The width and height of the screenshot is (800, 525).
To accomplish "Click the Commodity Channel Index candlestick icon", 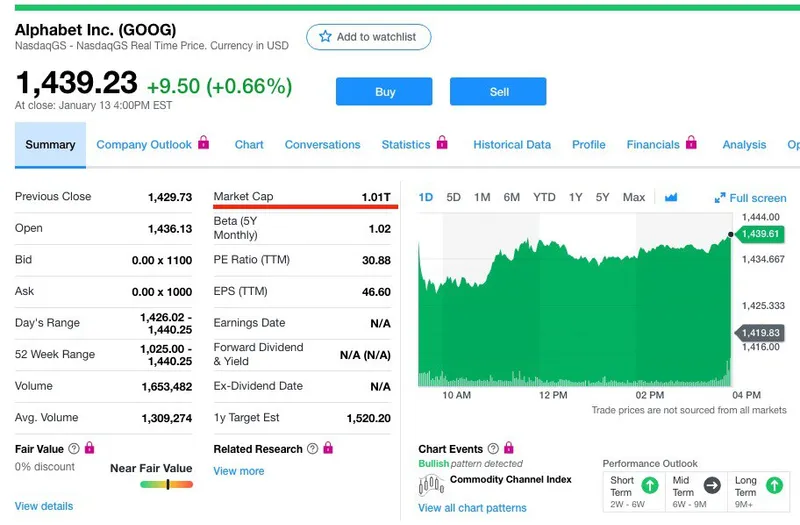I will 430,485.
